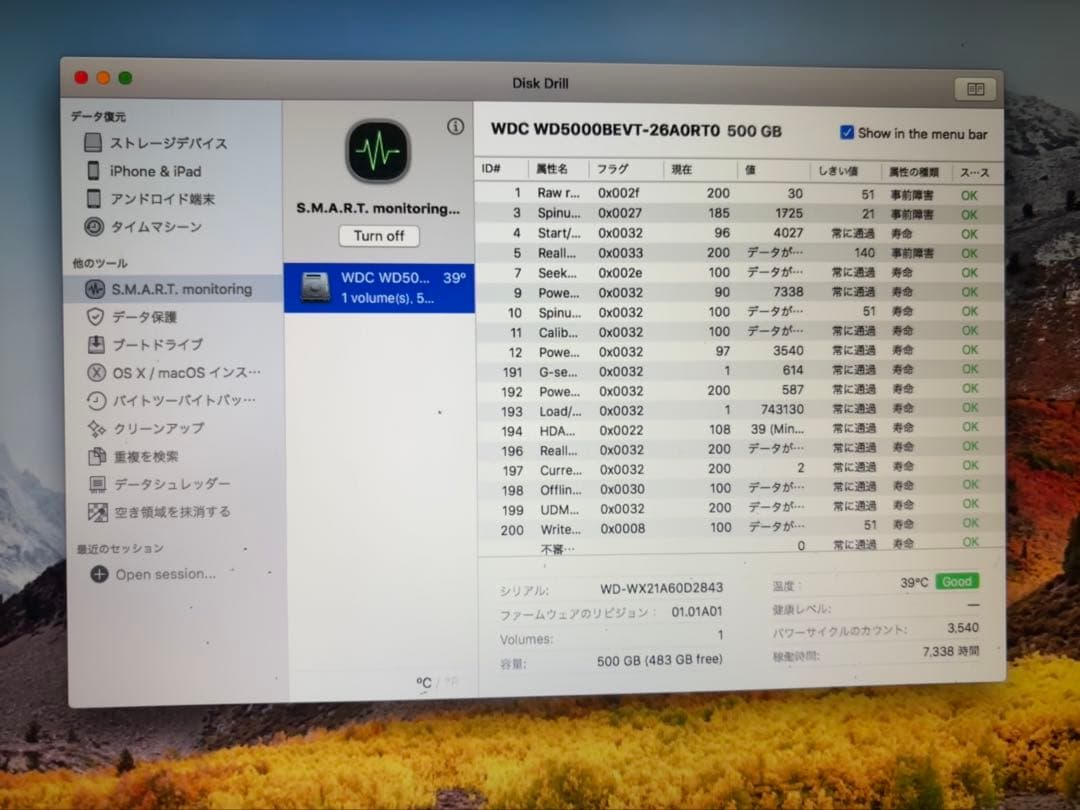This screenshot has height=810, width=1080.
Task: Open the Time Machine (タイムマシーン) icon
Action: (x=94, y=226)
